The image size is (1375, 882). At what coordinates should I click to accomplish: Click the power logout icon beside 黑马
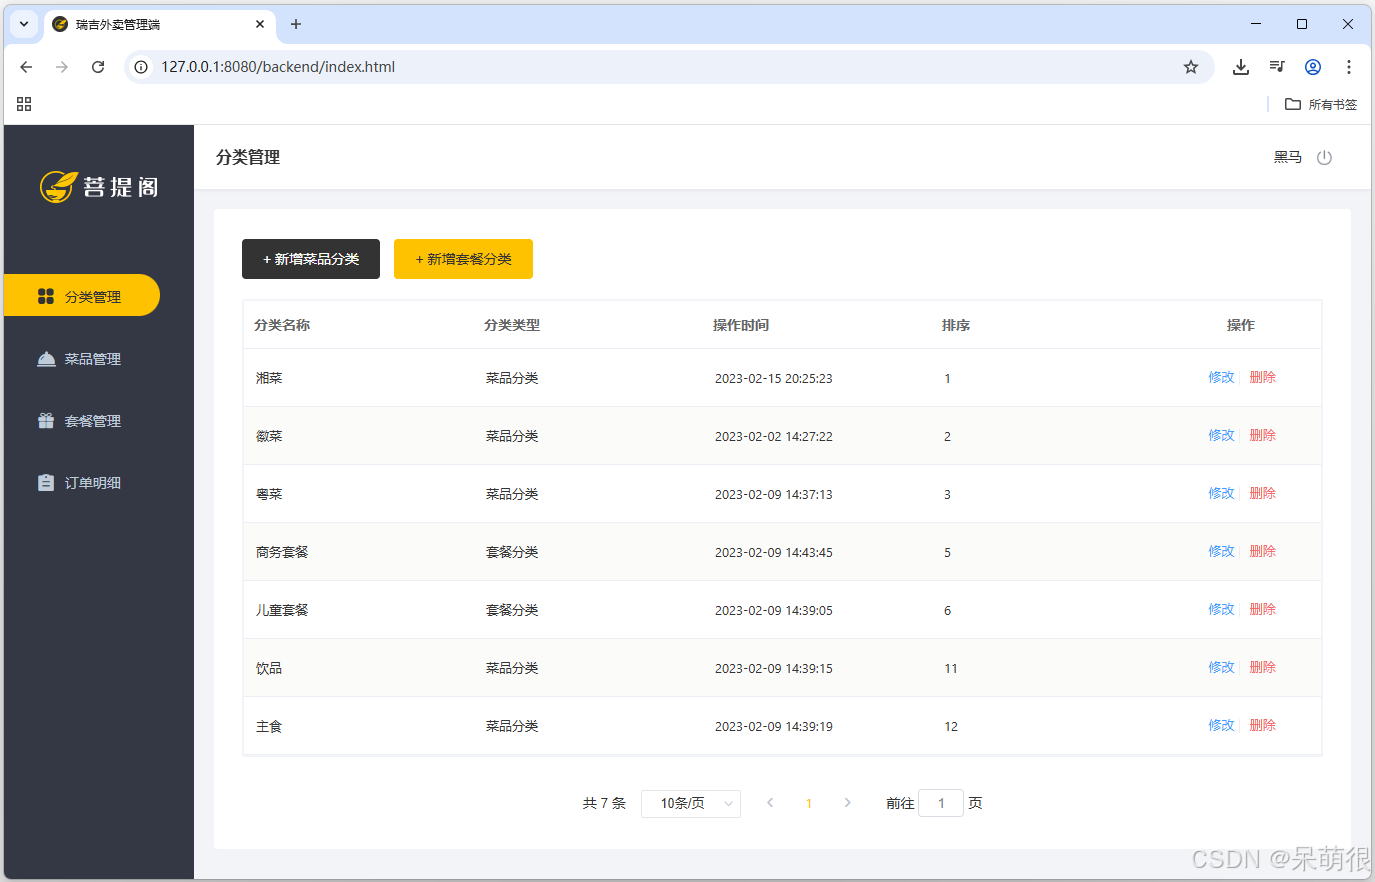1324,157
